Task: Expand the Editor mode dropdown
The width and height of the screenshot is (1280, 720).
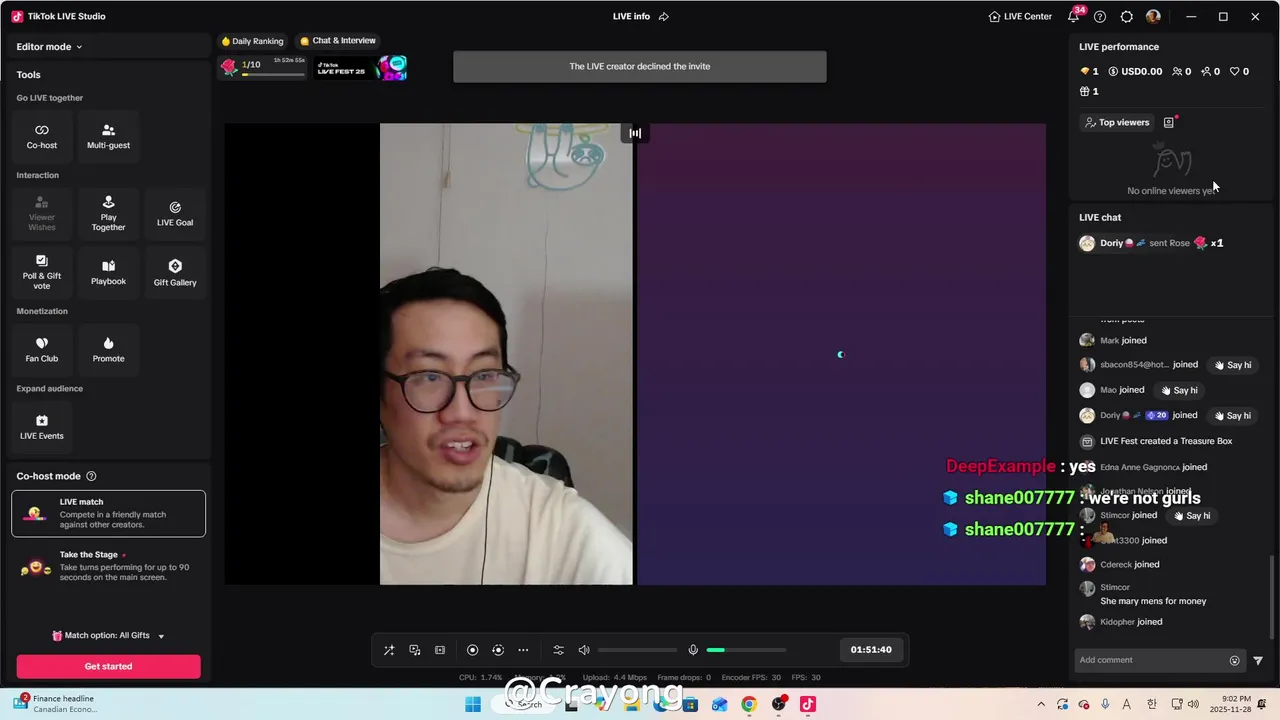Action: coord(49,47)
